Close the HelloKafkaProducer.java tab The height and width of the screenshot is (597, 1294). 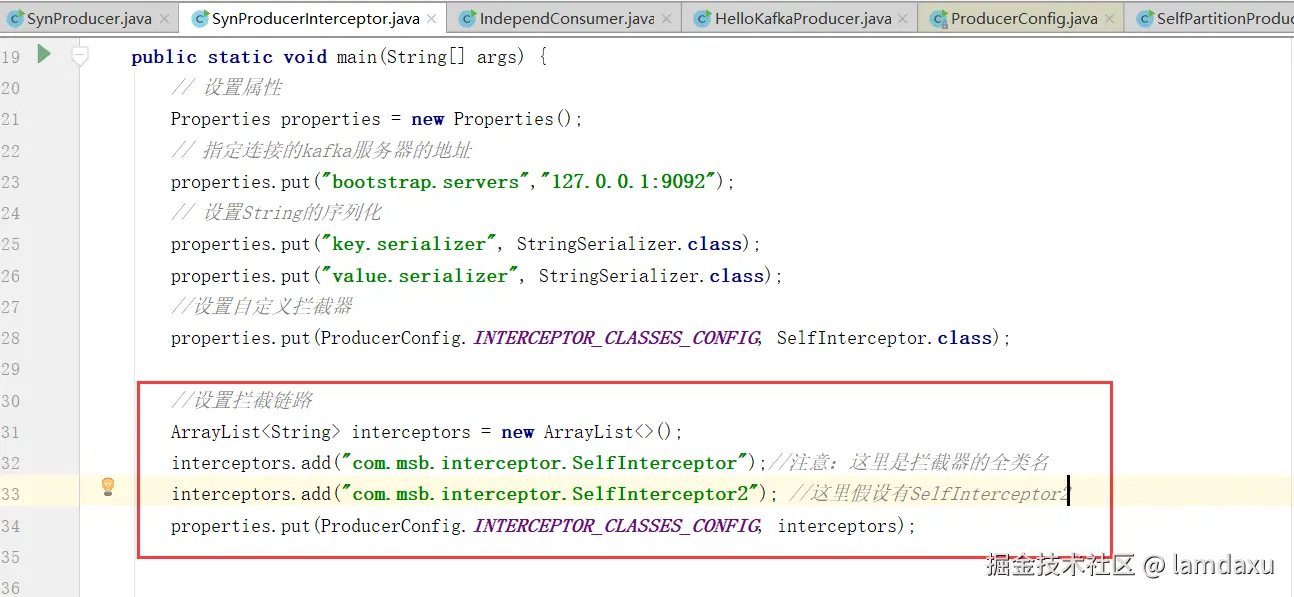coord(905,19)
